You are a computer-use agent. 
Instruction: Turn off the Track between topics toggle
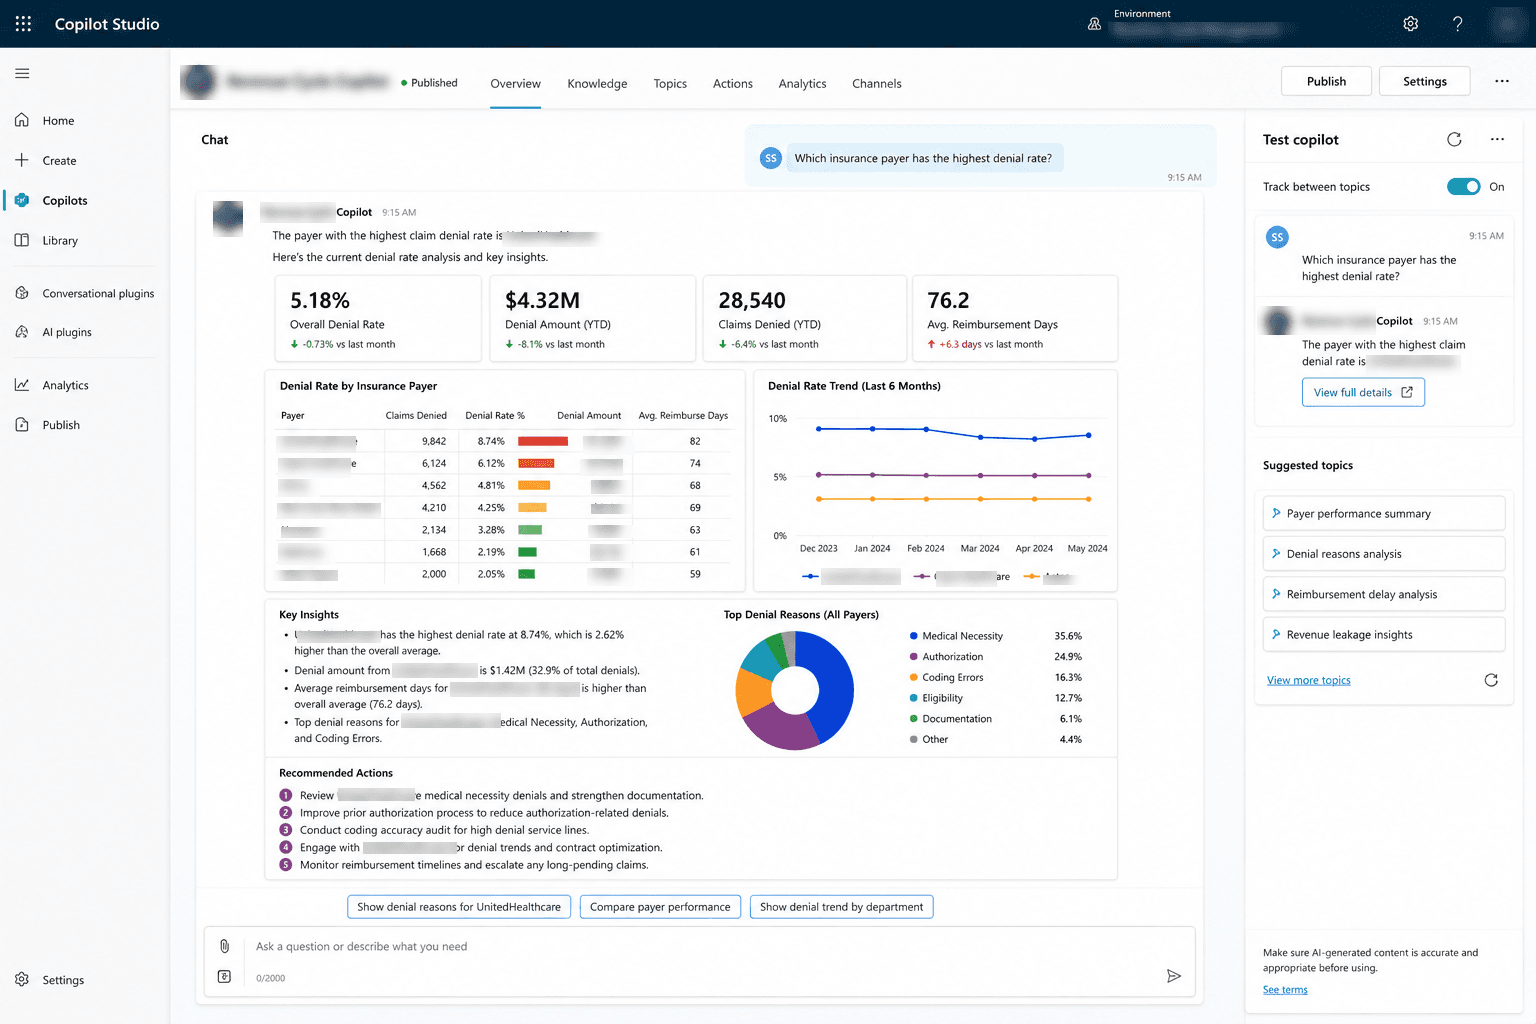pyautogui.click(x=1464, y=187)
